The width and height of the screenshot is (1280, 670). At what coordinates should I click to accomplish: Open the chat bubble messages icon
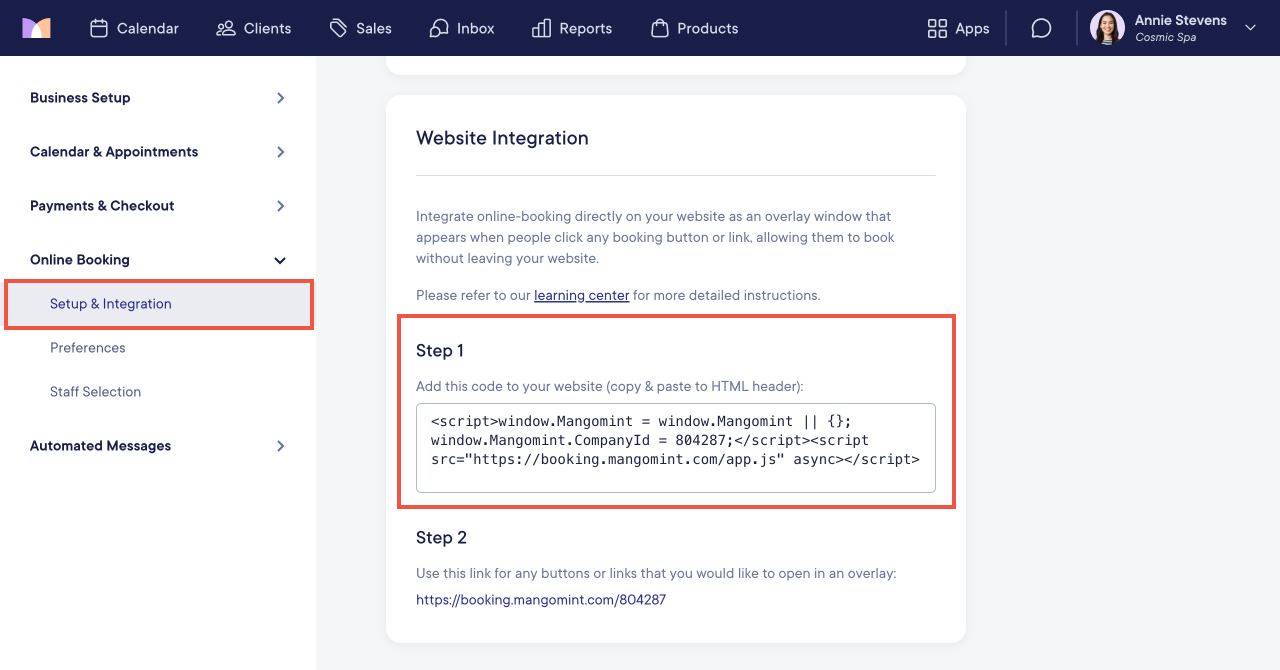[1041, 28]
